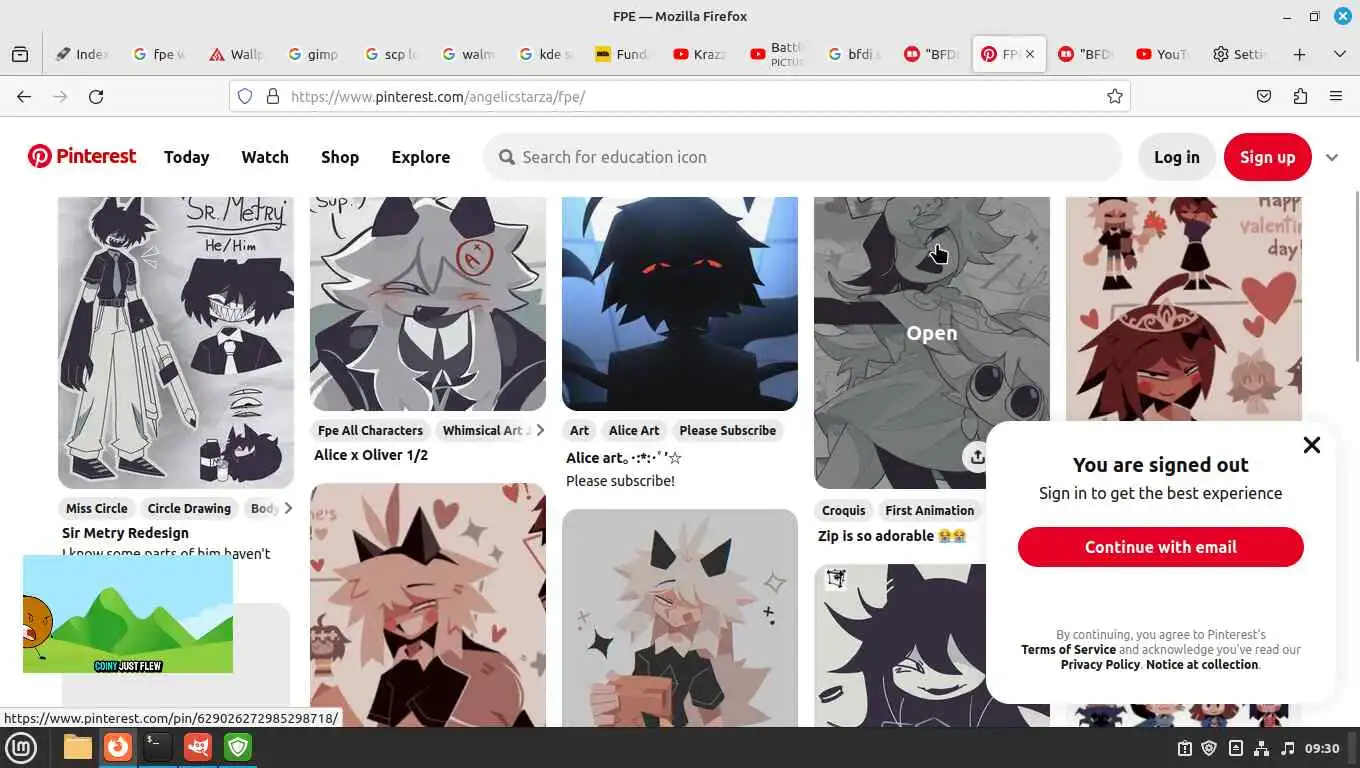
Task: Click the tracking protection shield icon
Action: 245,96
